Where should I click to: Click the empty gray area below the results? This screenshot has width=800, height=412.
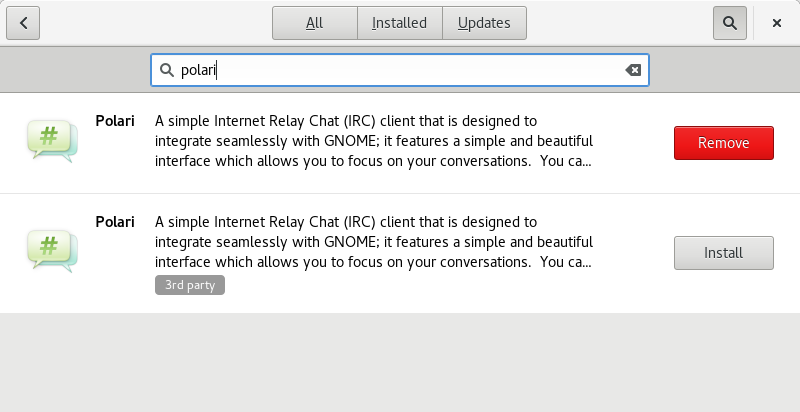point(400,362)
